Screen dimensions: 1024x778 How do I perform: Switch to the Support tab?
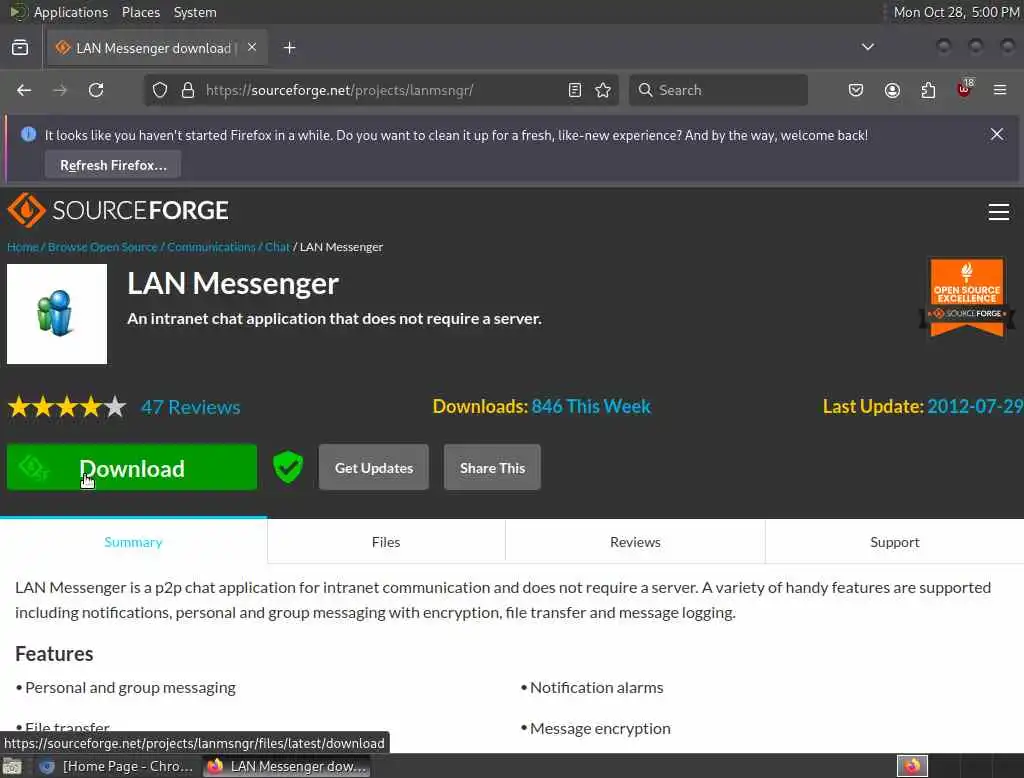895,542
